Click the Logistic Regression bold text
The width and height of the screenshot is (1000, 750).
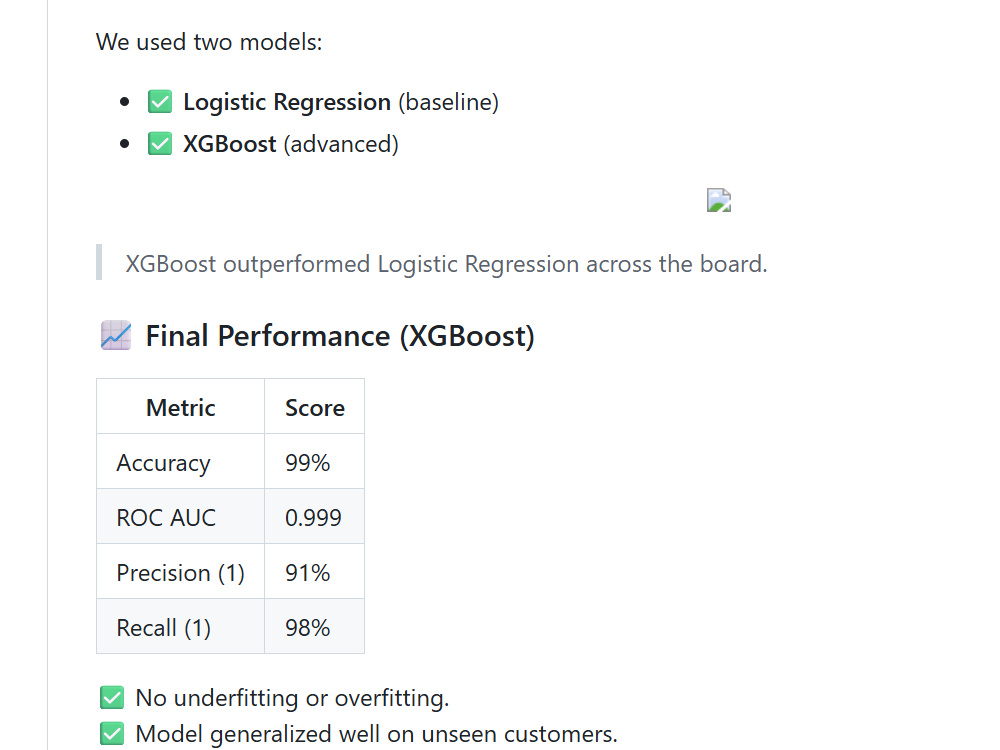point(287,102)
